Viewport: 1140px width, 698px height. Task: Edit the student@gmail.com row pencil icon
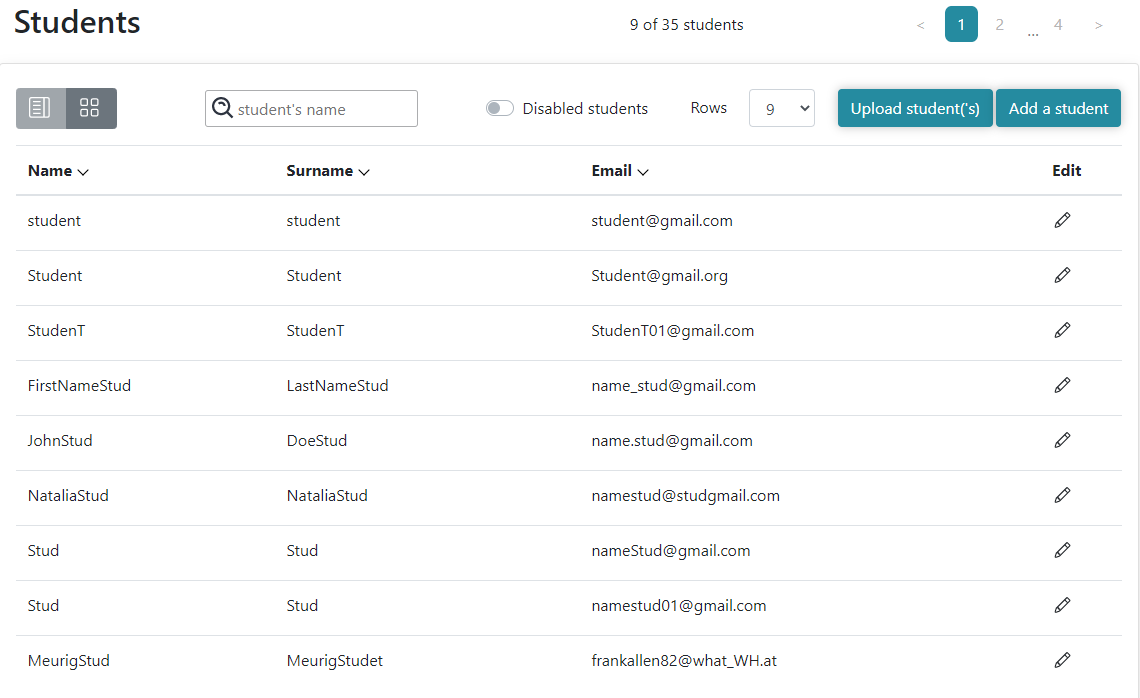(1062, 220)
